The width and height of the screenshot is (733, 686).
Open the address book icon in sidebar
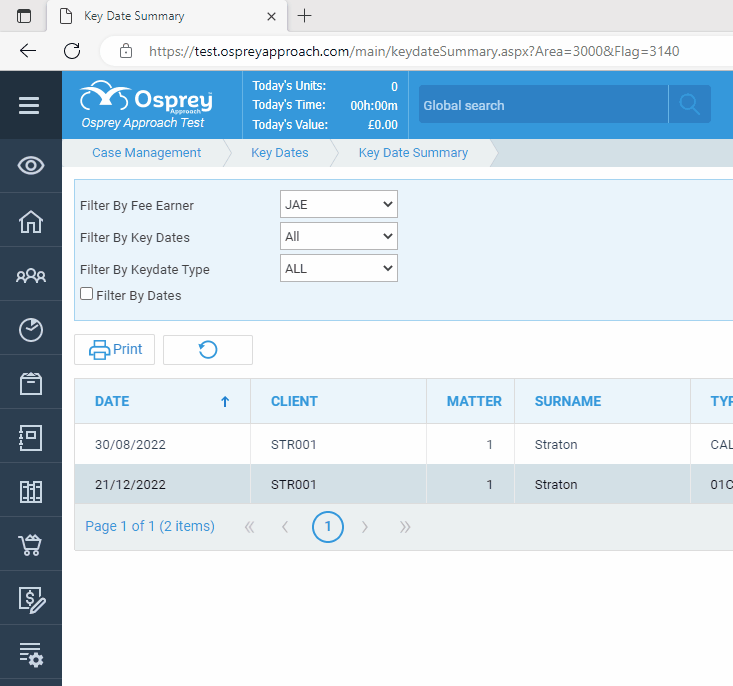[31, 438]
